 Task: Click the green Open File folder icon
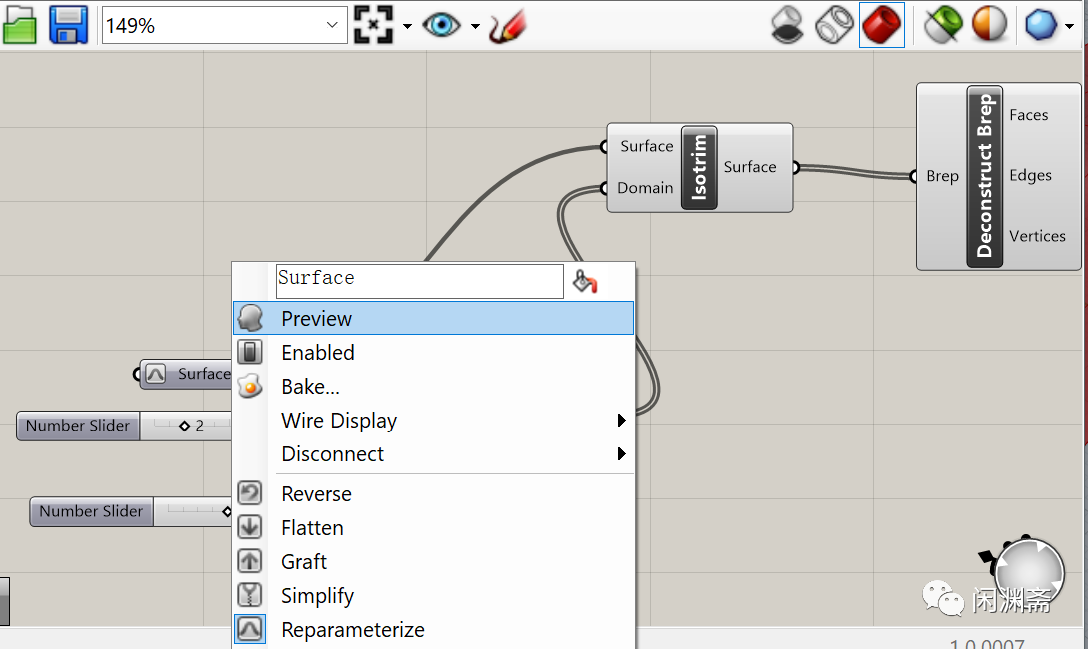tap(19, 26)
